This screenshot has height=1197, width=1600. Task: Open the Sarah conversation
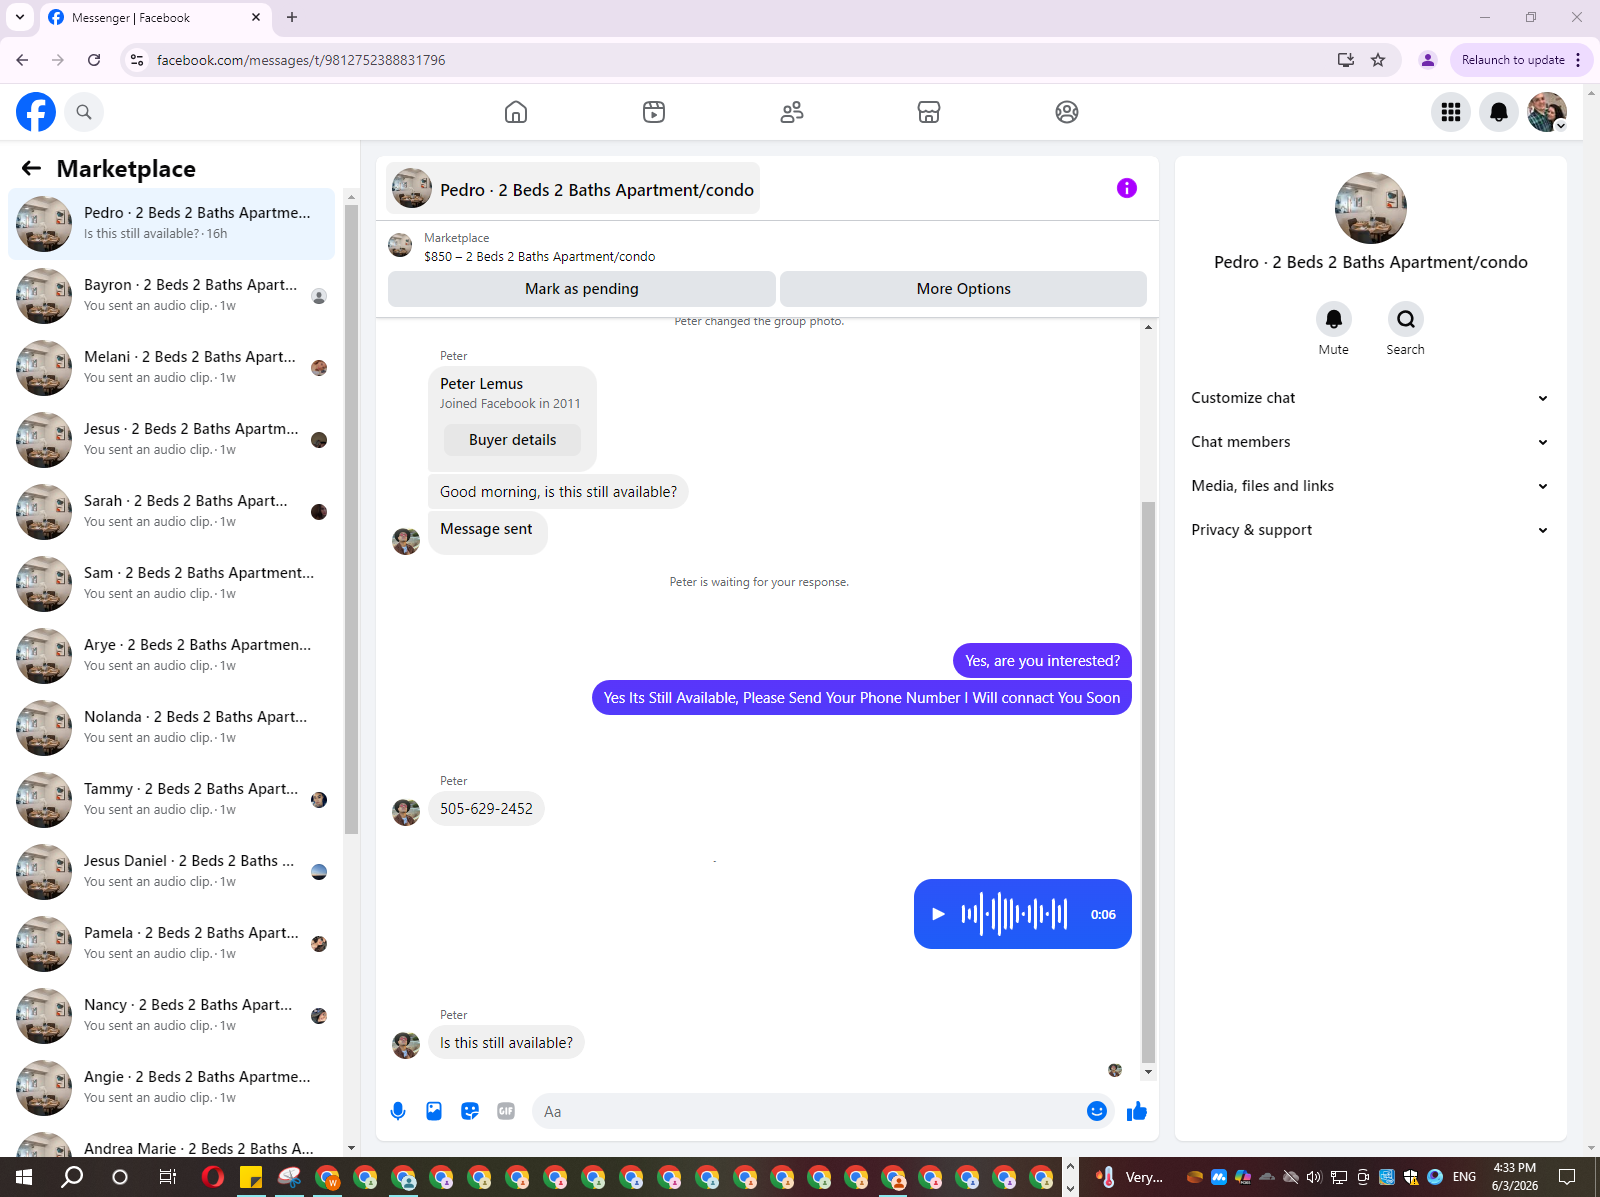click(172, 512)
